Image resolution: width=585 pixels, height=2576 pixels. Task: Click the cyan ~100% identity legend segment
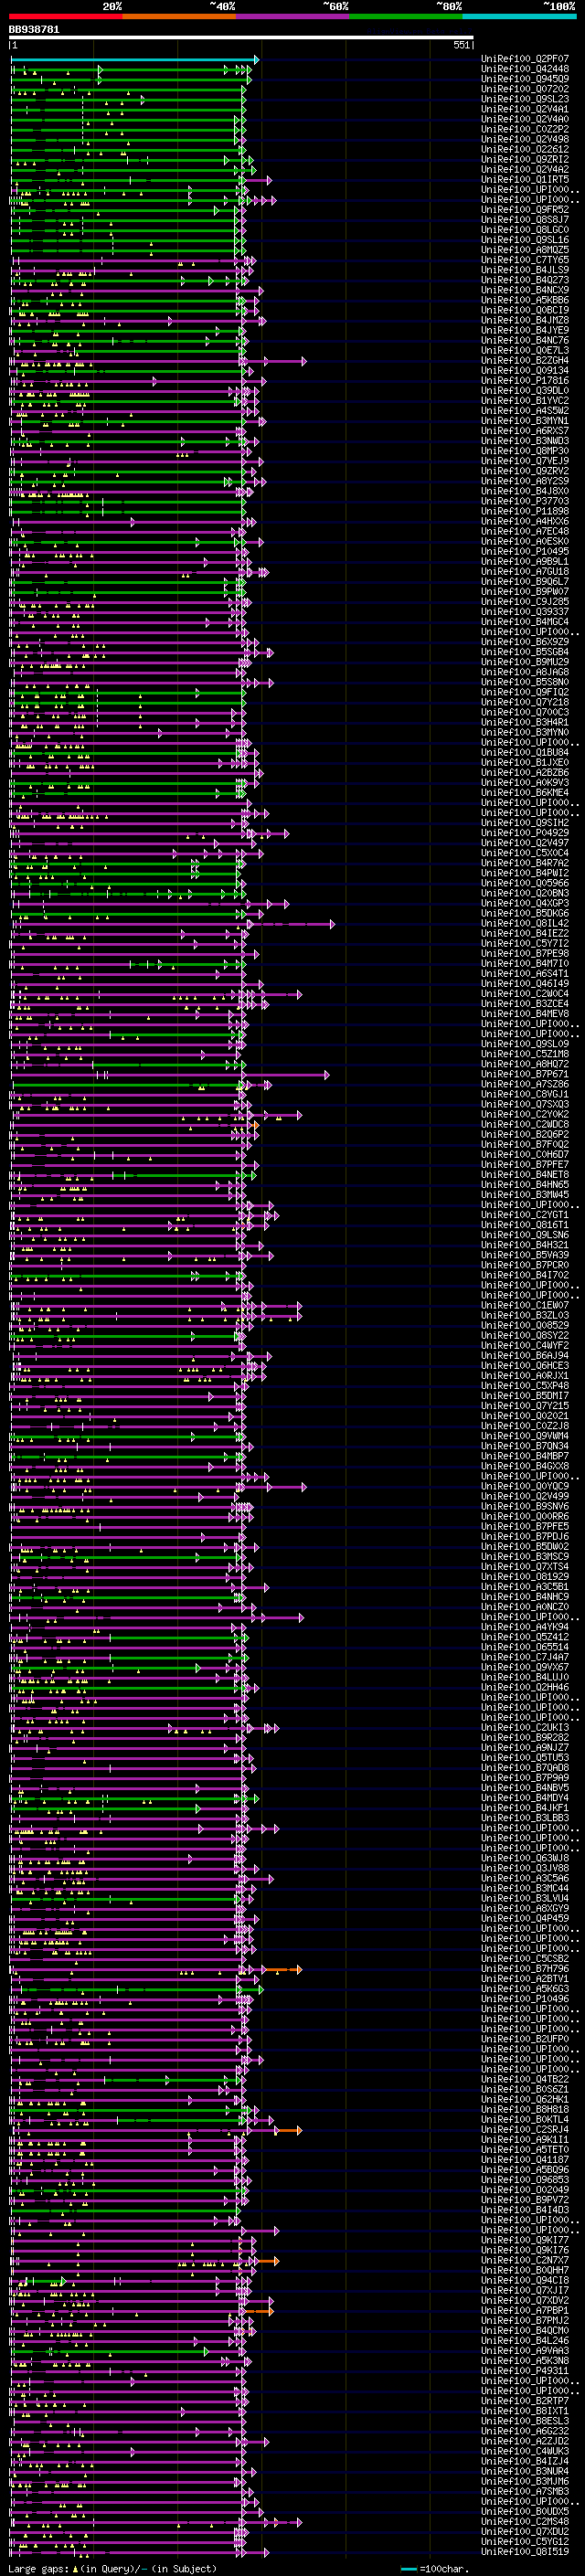[x=519, y=16]
